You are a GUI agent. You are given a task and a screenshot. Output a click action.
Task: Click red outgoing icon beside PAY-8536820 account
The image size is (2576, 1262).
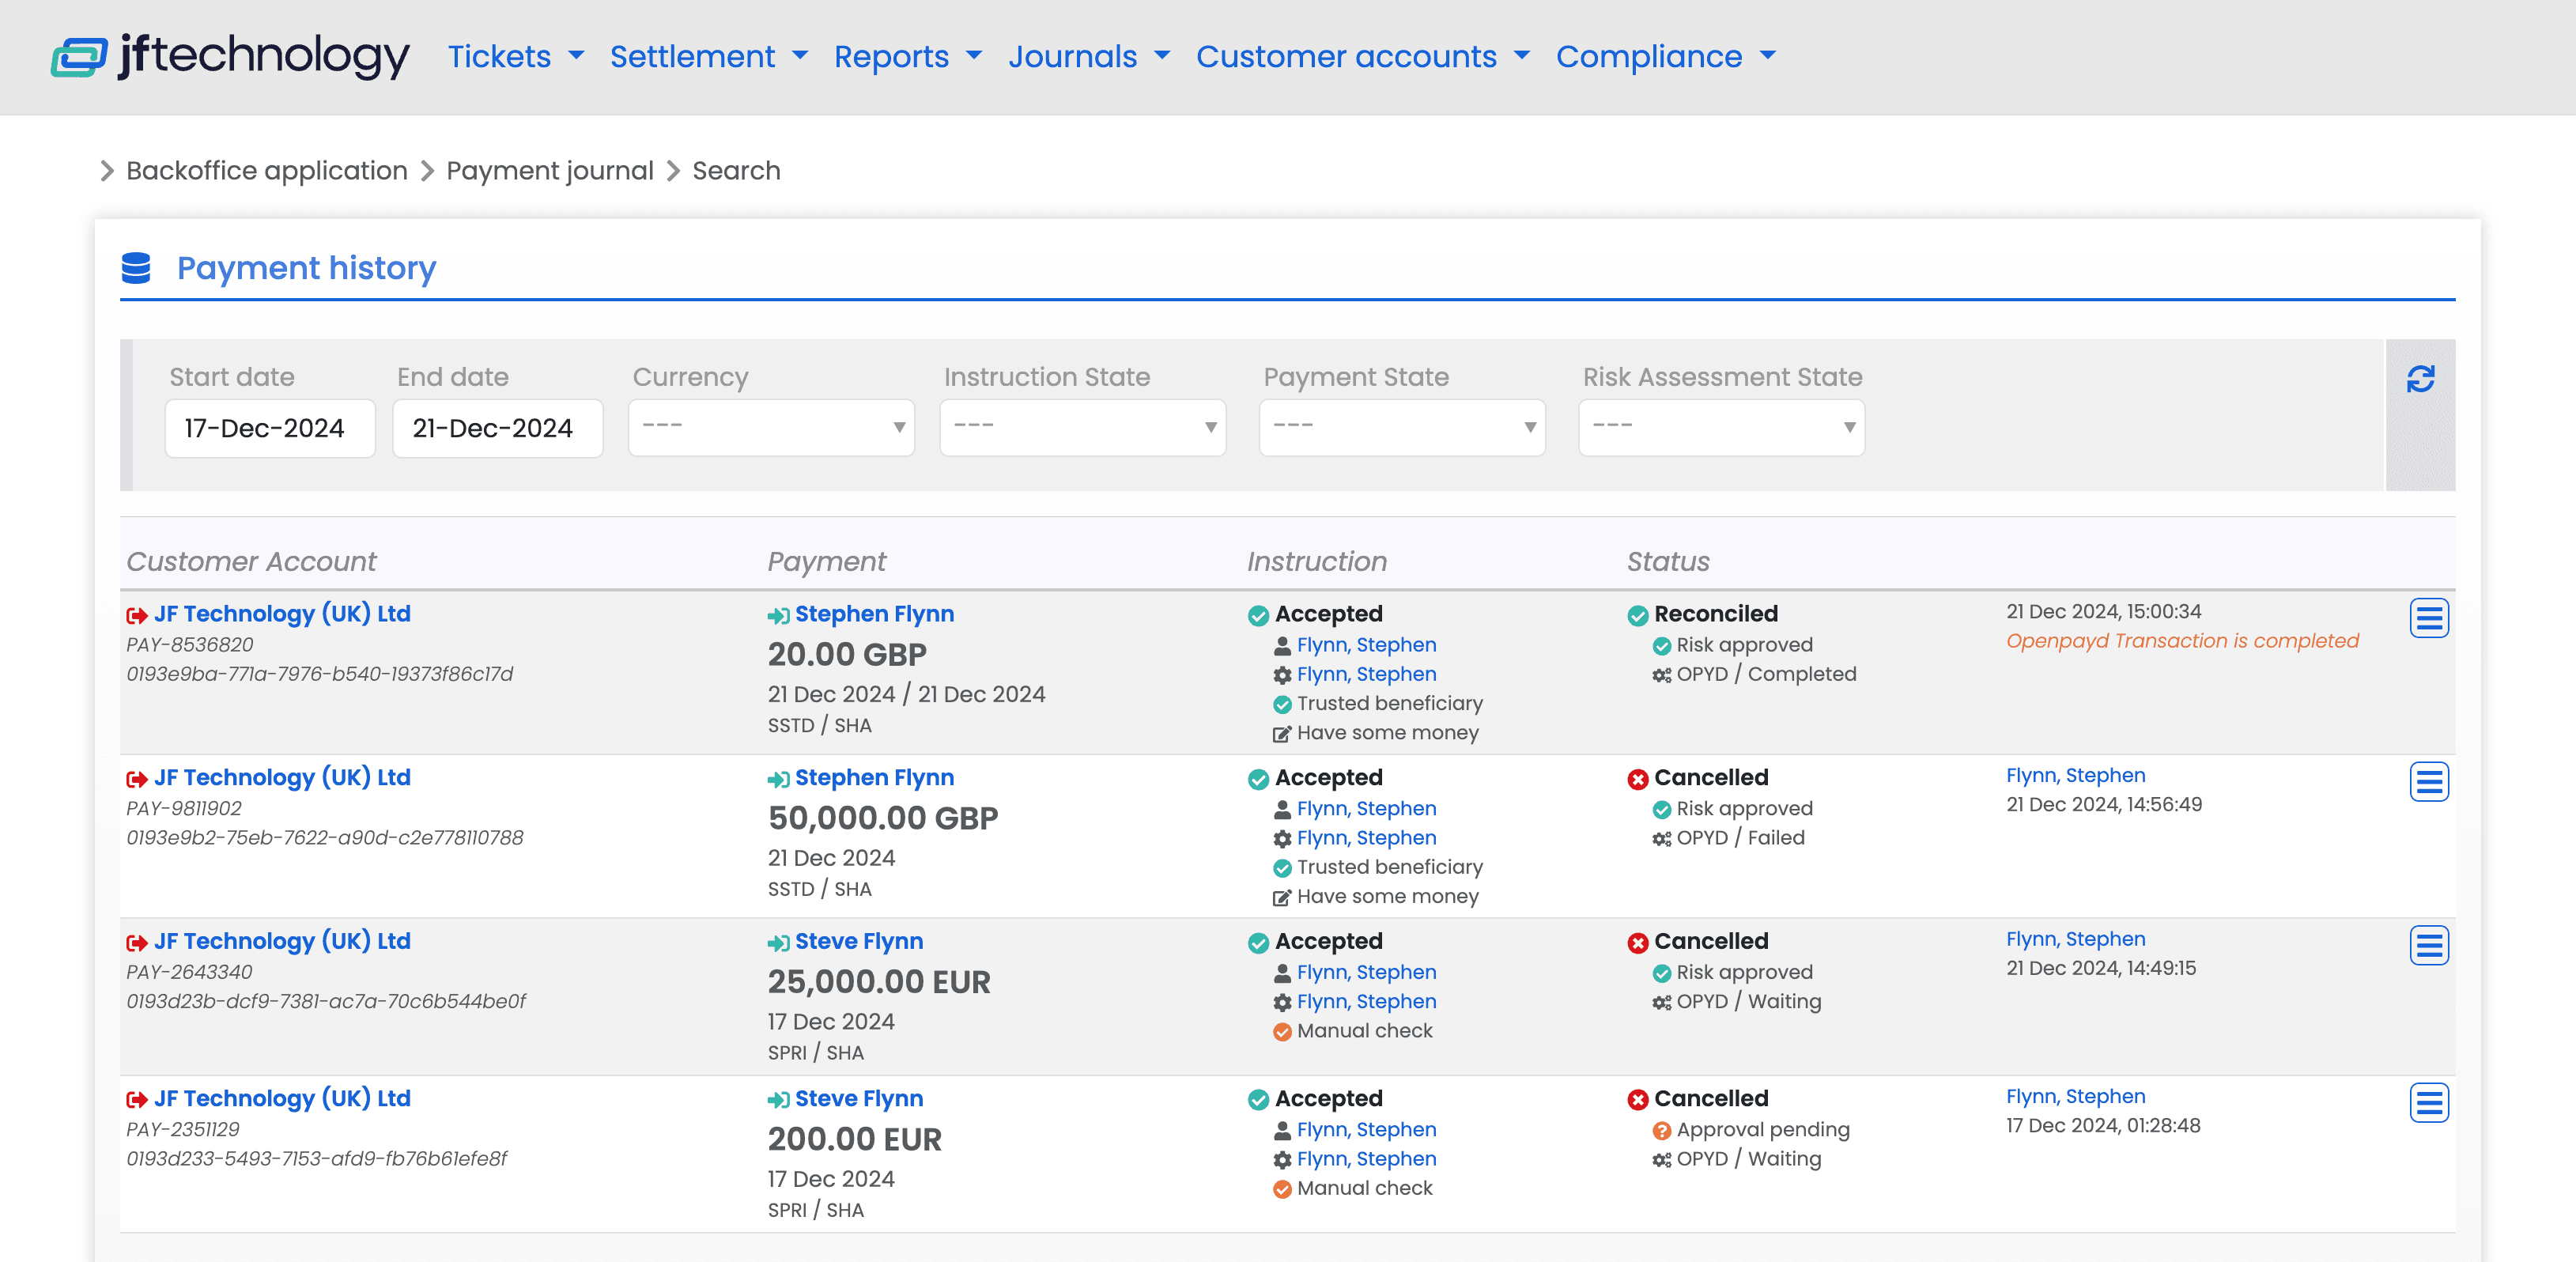click(137, 615)
